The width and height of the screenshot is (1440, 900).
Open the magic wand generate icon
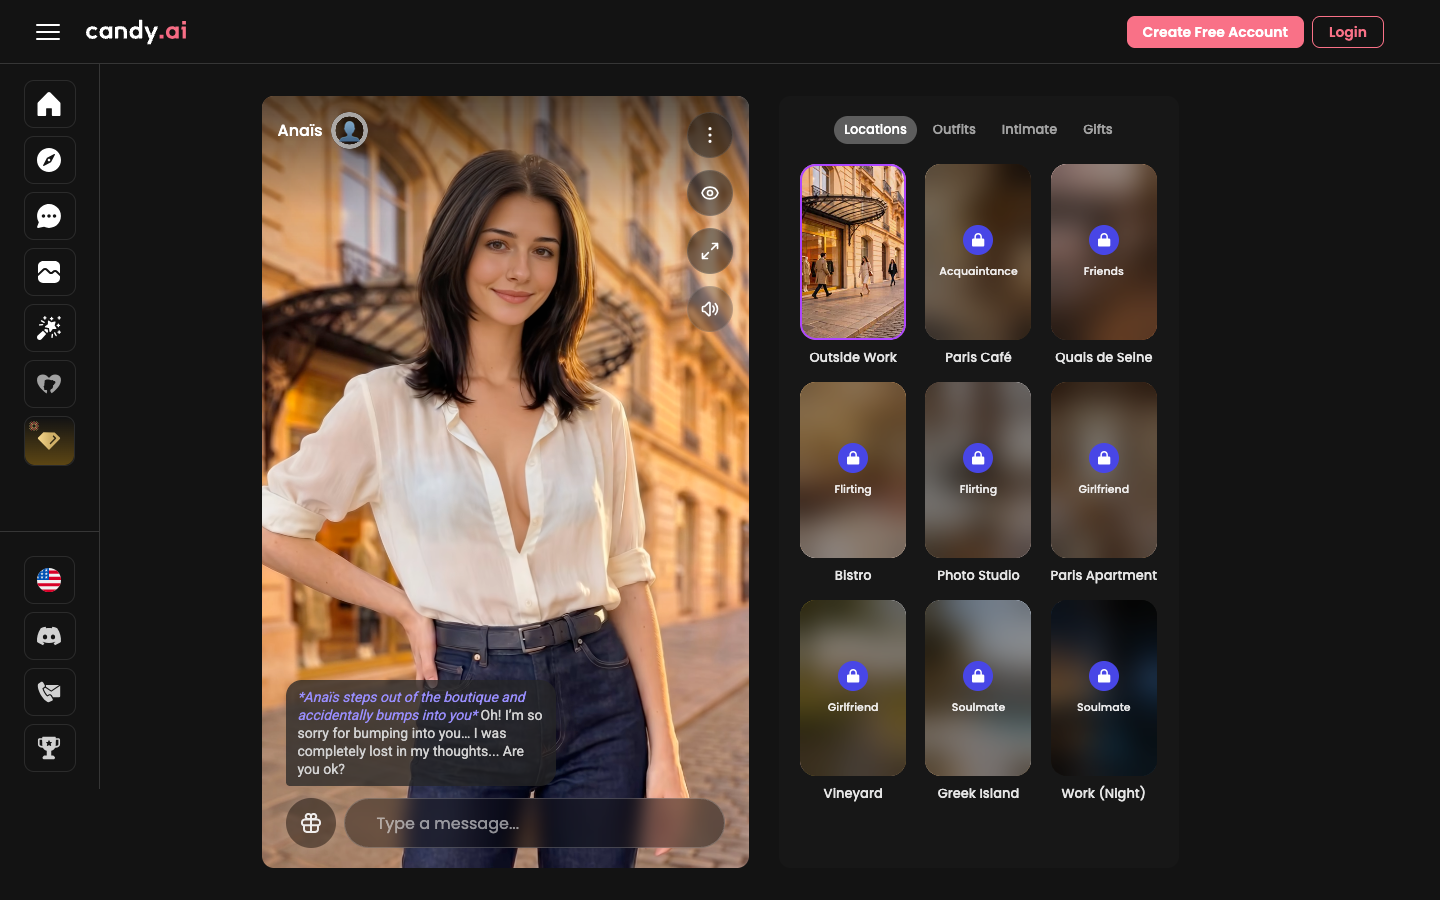coord(49,328)
